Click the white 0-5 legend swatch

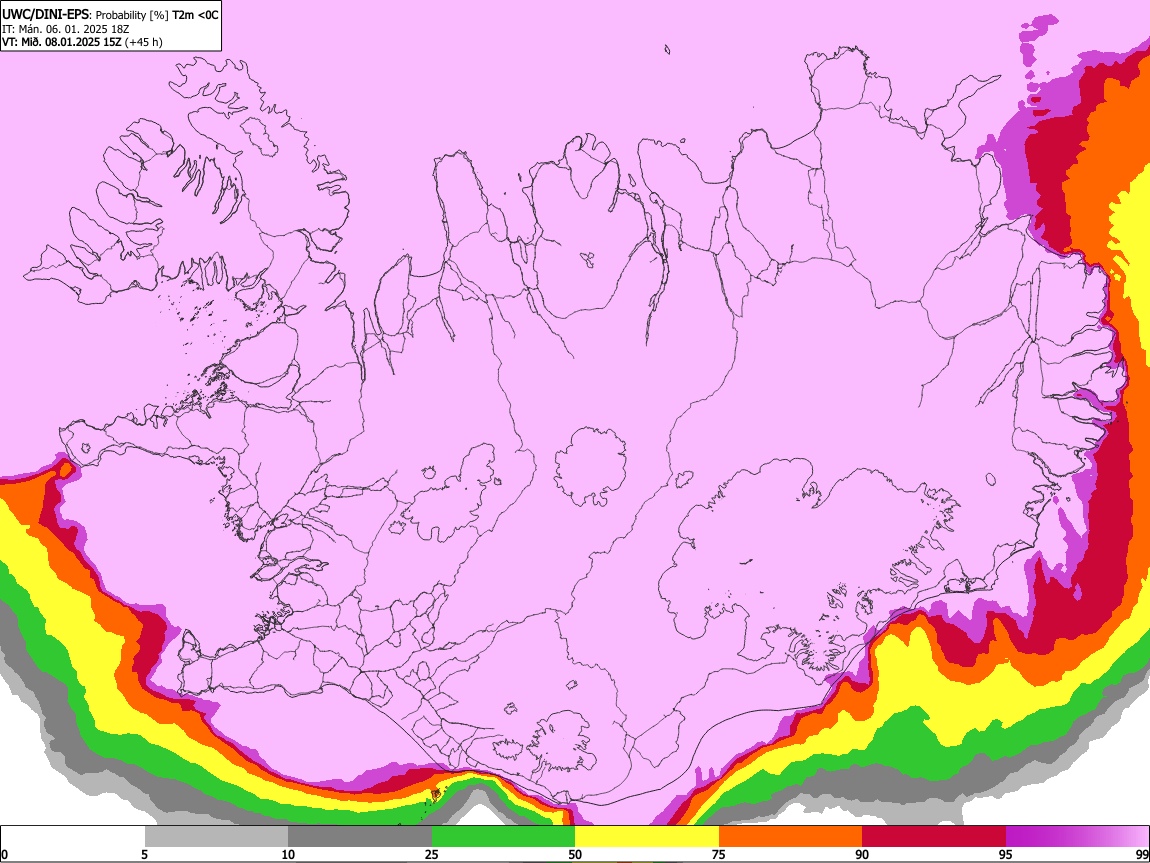click(73, 837)
